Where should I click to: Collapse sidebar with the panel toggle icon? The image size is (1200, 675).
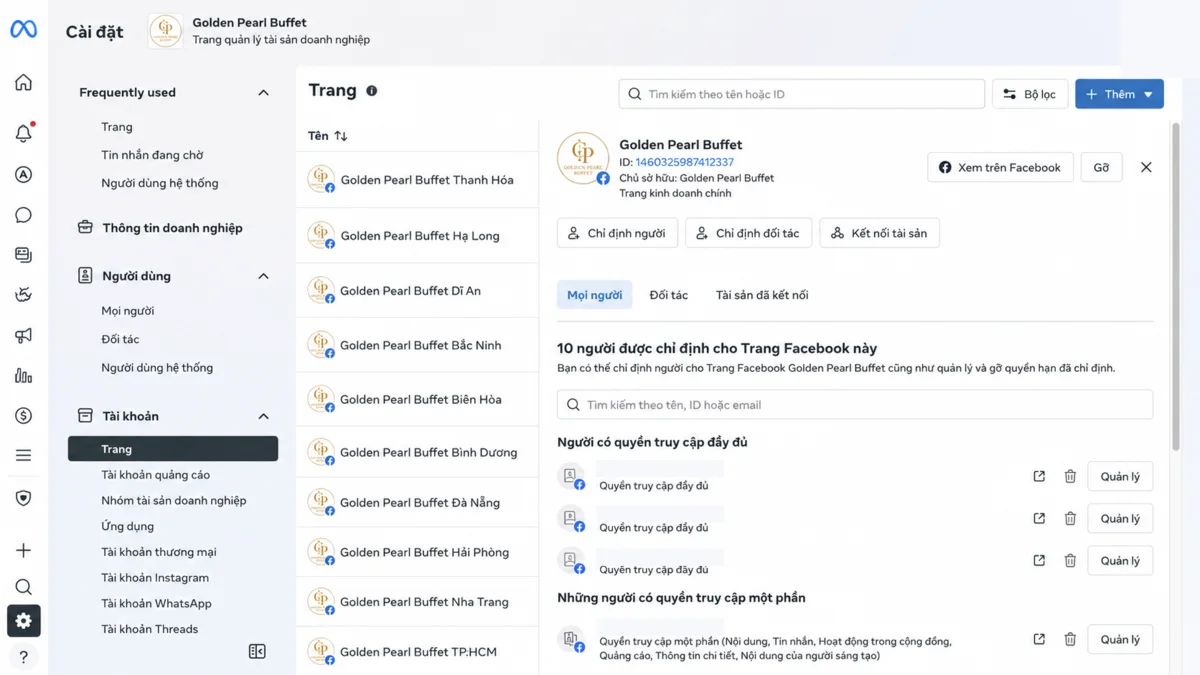pyautogui.click(x=257, y=651)
